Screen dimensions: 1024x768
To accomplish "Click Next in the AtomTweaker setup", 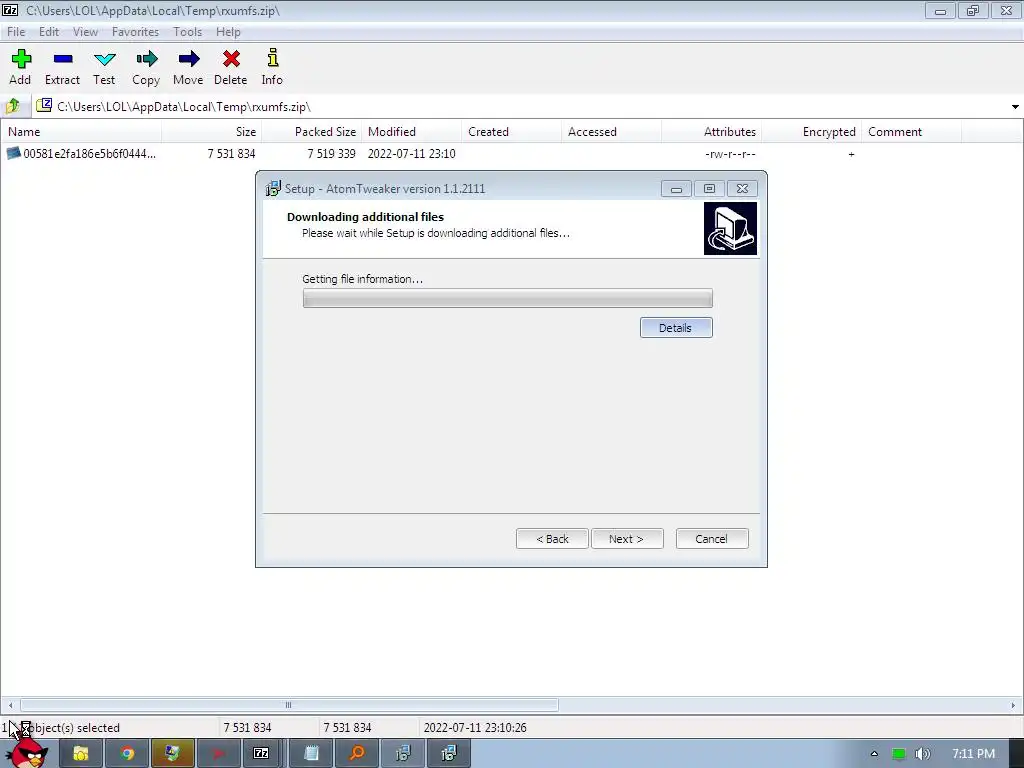I will pos(627,539).
